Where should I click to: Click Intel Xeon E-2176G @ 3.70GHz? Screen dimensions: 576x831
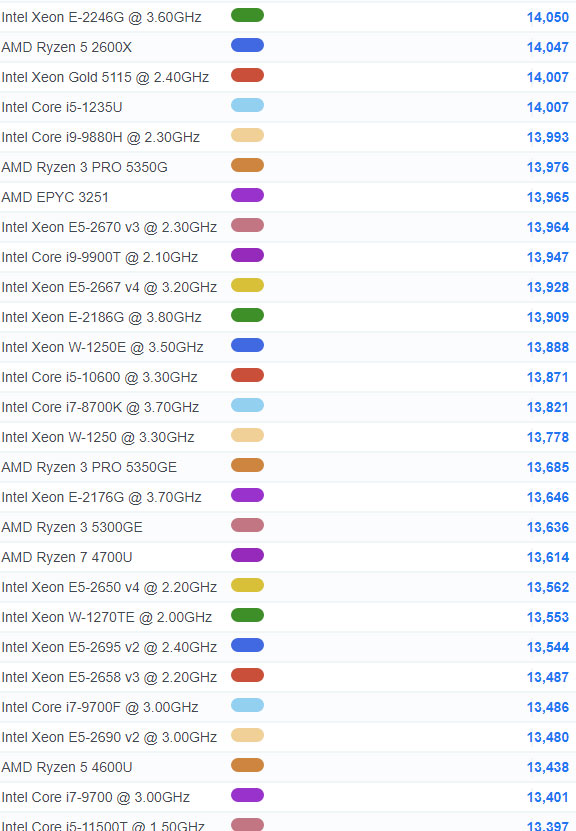[101, 497]
